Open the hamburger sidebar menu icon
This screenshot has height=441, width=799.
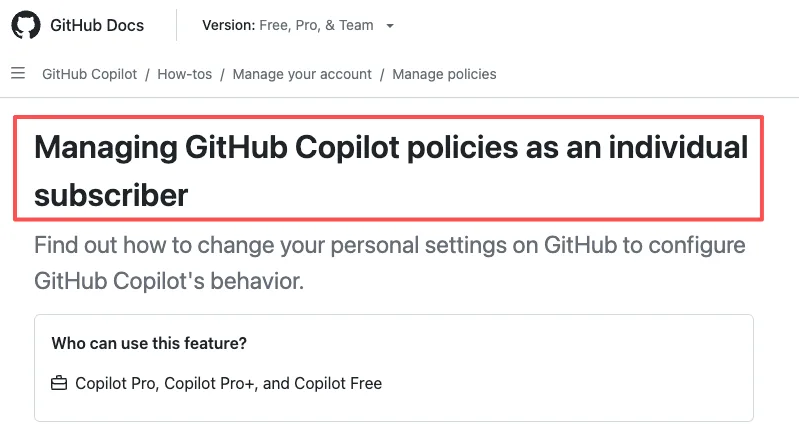(x=18, y=73)
